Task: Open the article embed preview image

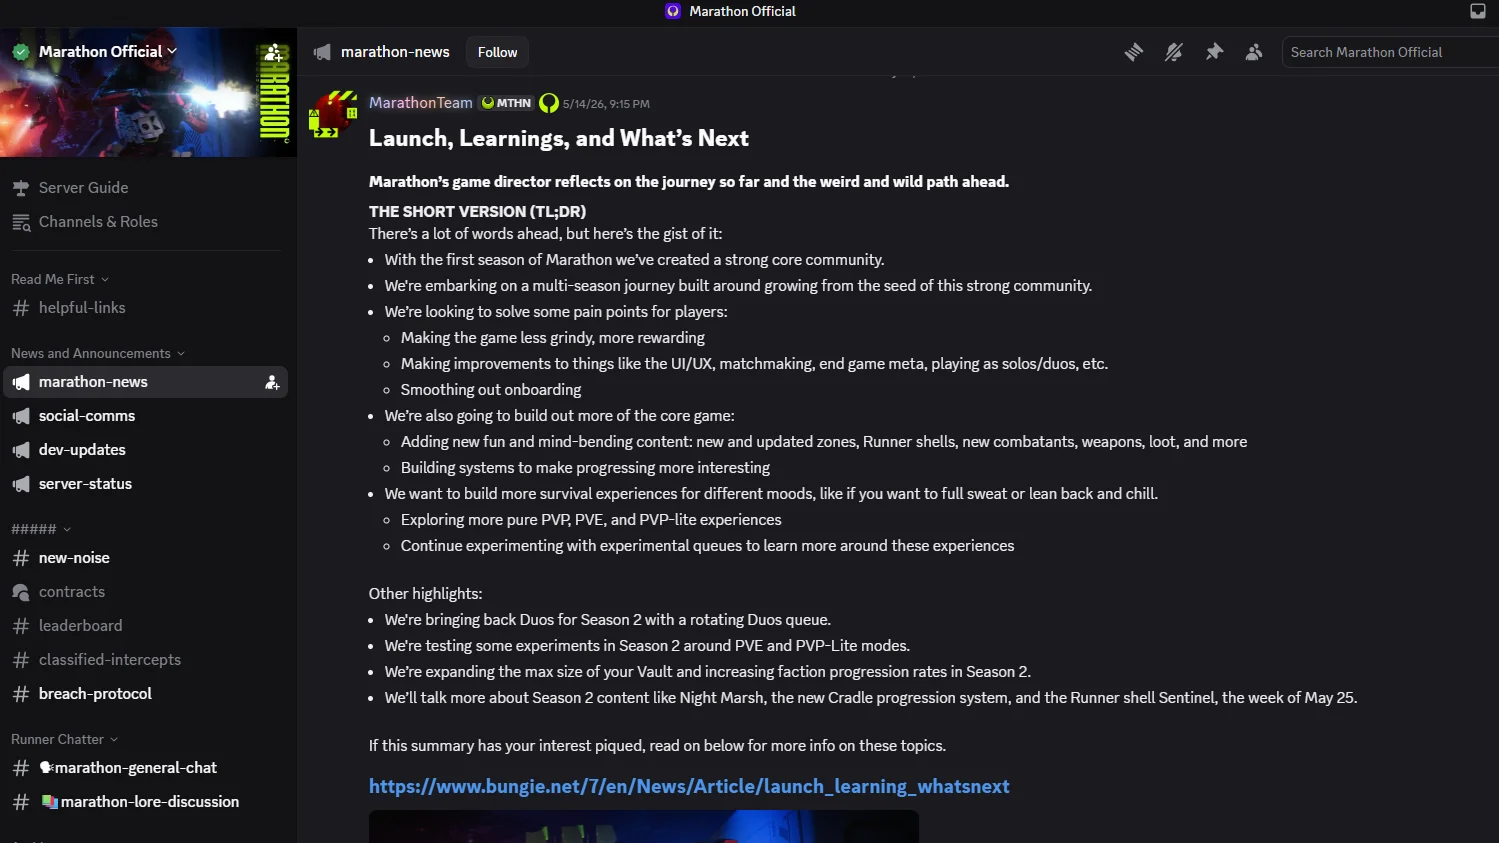Action: (644, 827)
